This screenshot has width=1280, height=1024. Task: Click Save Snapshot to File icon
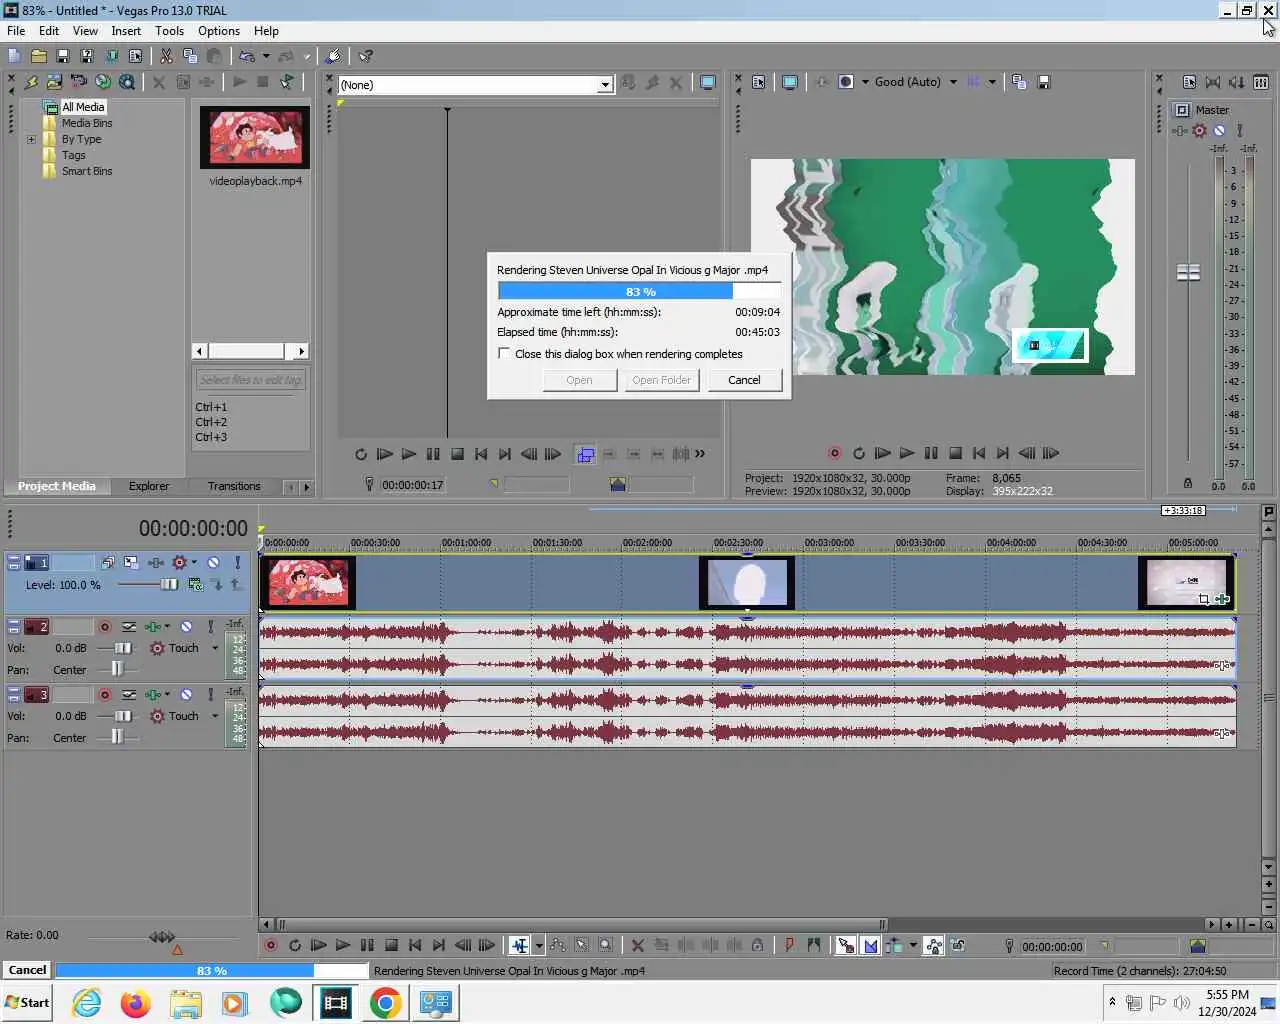coord(1043,82)
